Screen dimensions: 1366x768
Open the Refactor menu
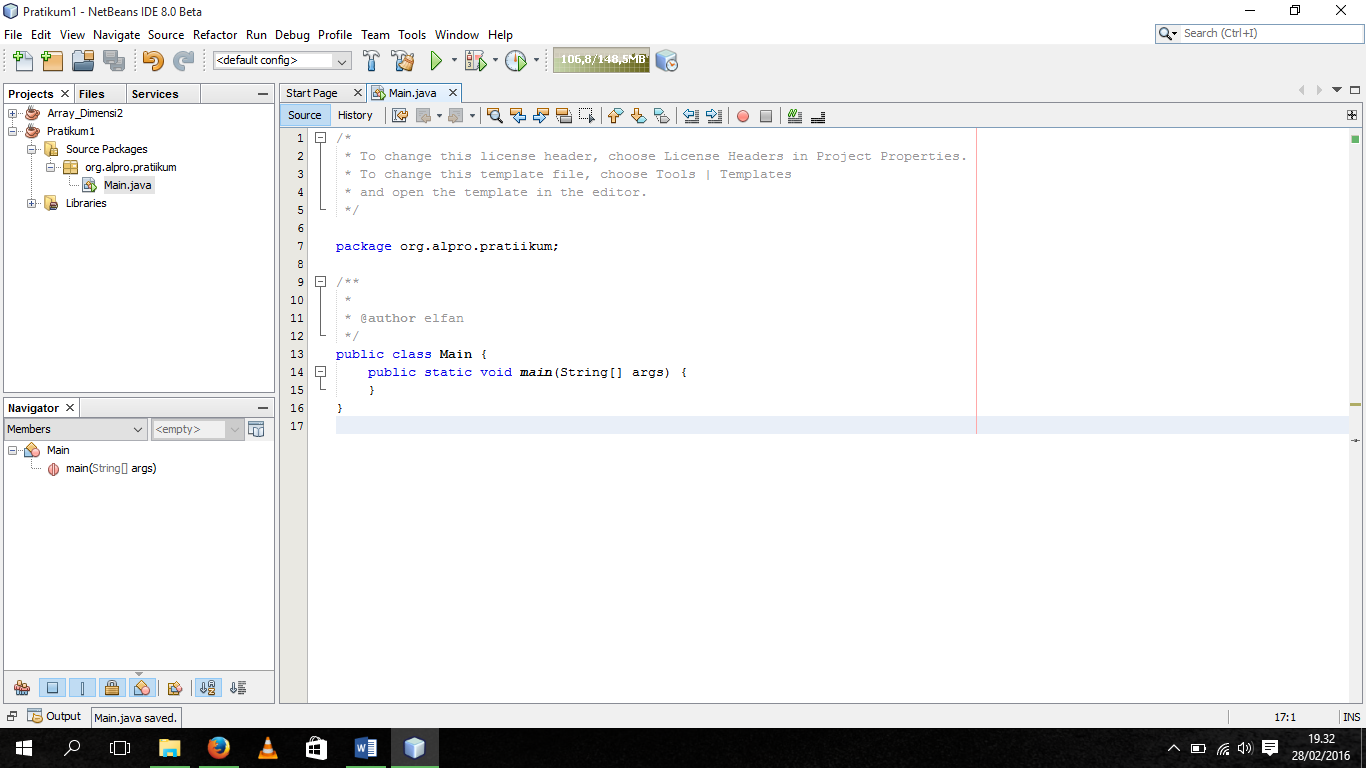(214, 34)
